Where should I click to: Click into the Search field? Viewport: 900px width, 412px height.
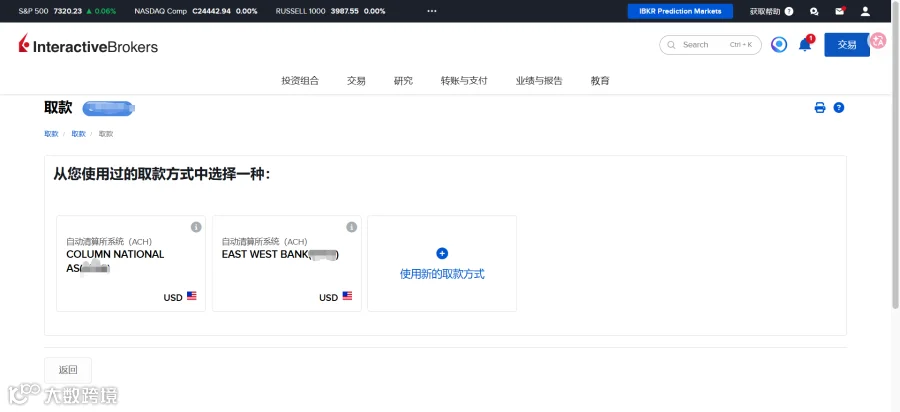click(x=711, y=45)
